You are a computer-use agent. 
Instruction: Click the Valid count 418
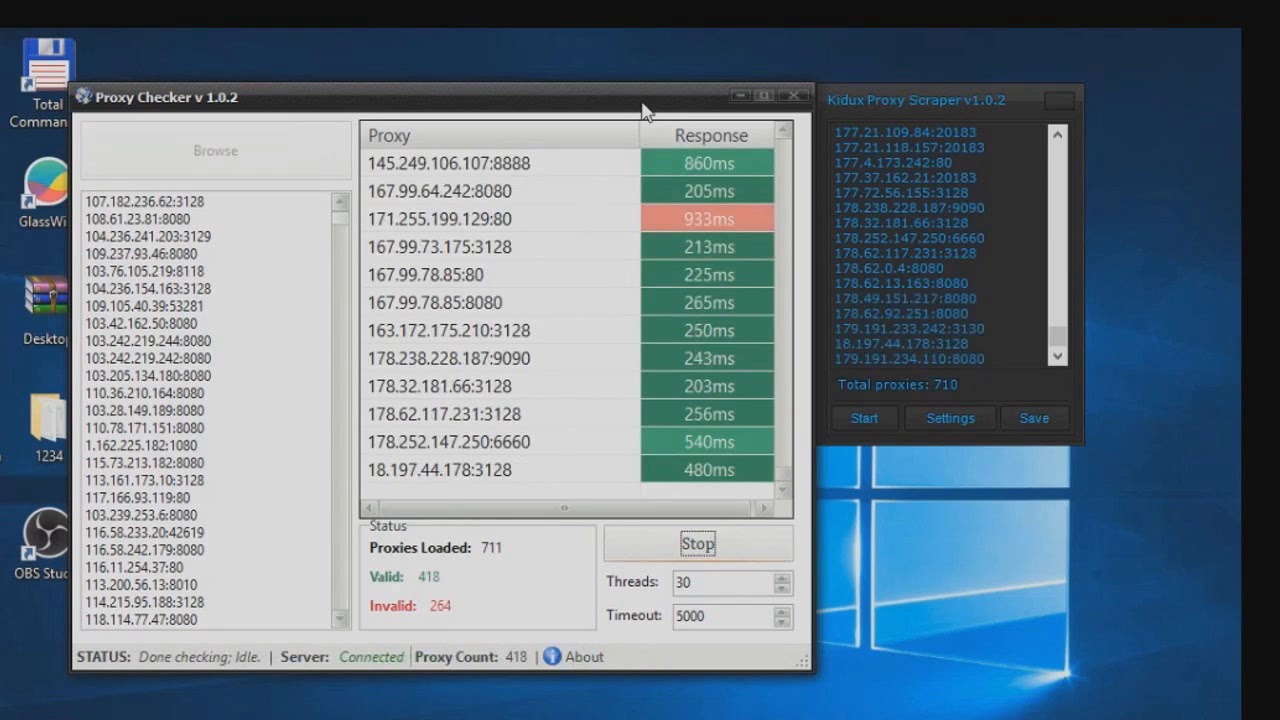click(428, 577)
